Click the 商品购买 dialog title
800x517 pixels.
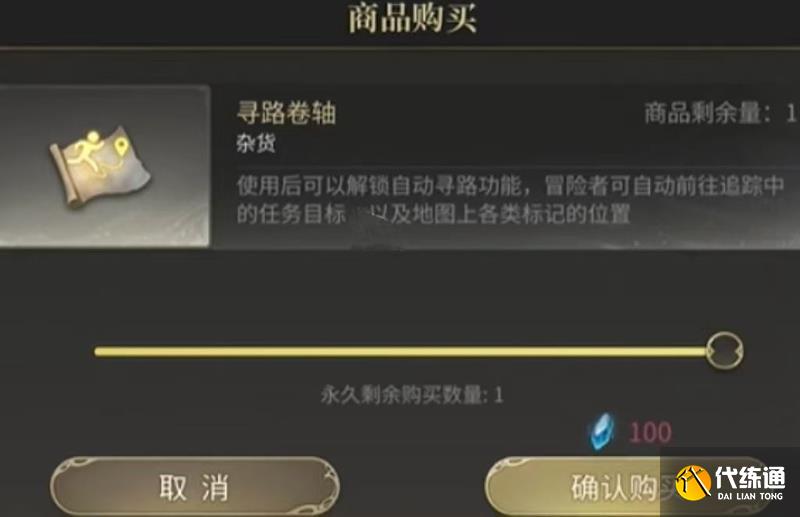click(412, 18)
